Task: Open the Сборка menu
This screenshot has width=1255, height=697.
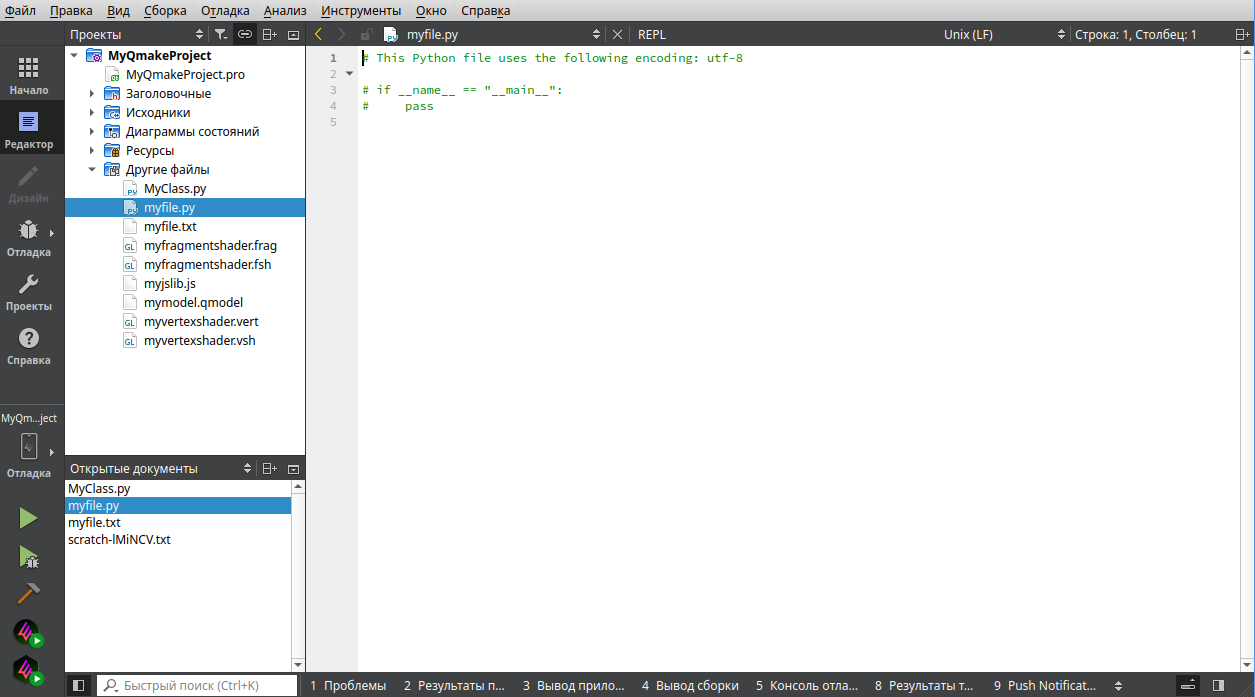Action: click(x=165, y=11)
